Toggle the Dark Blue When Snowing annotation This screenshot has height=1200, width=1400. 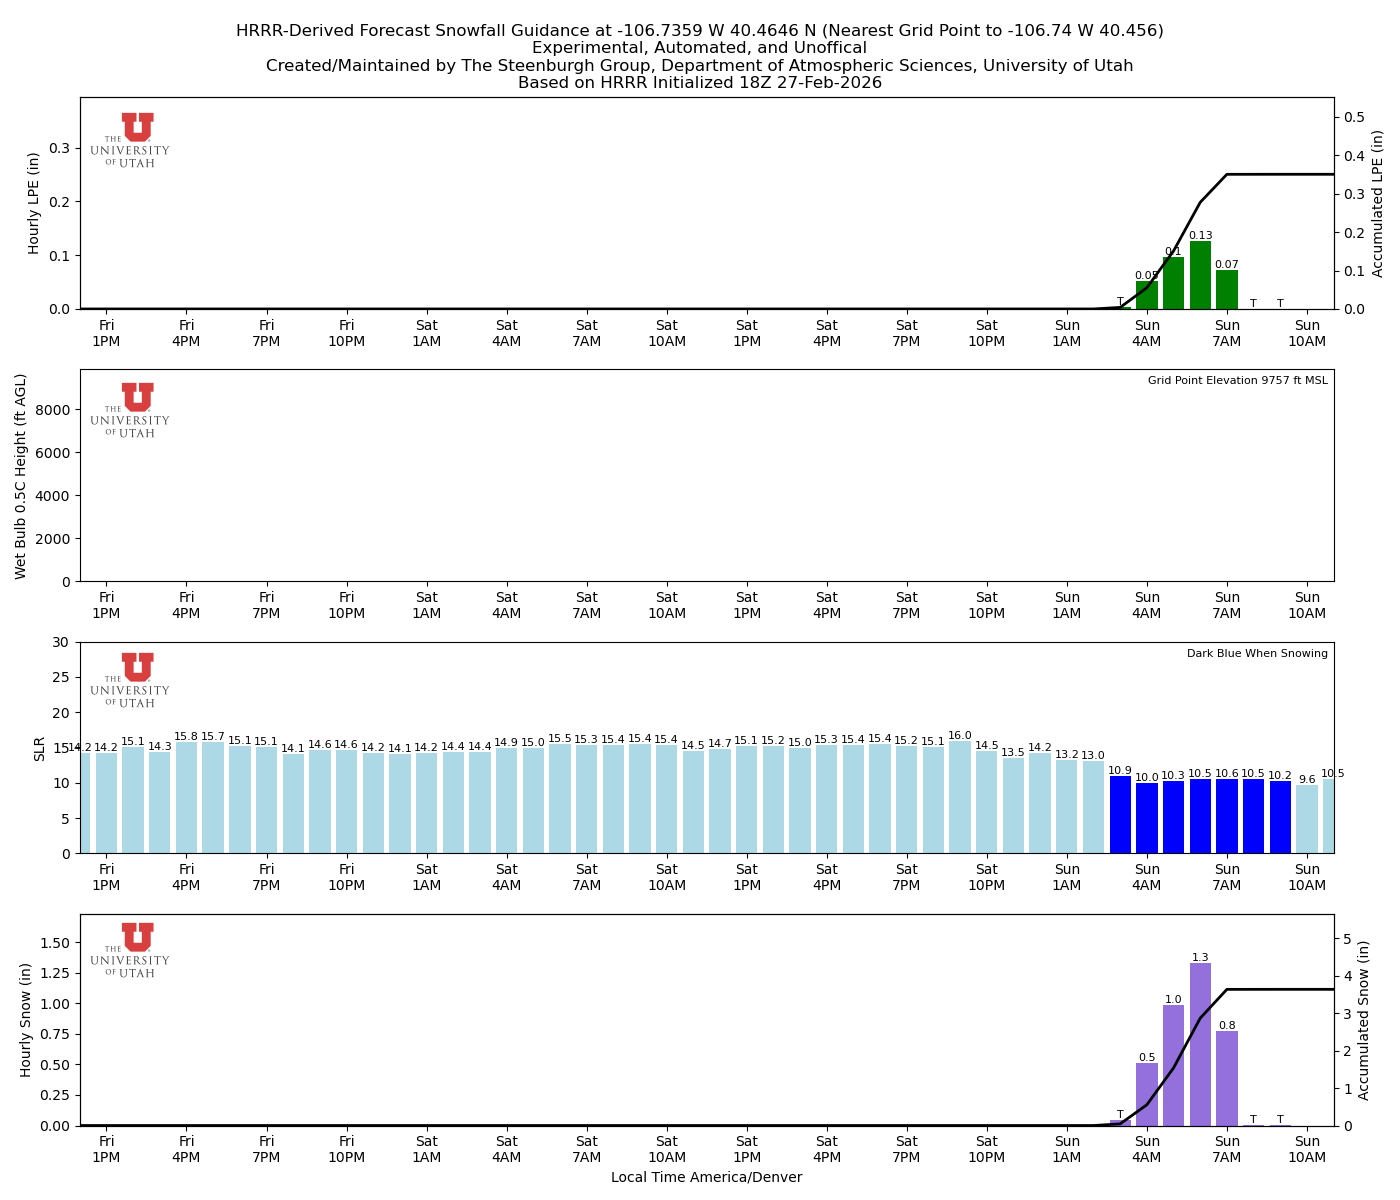pos(1256,652)
